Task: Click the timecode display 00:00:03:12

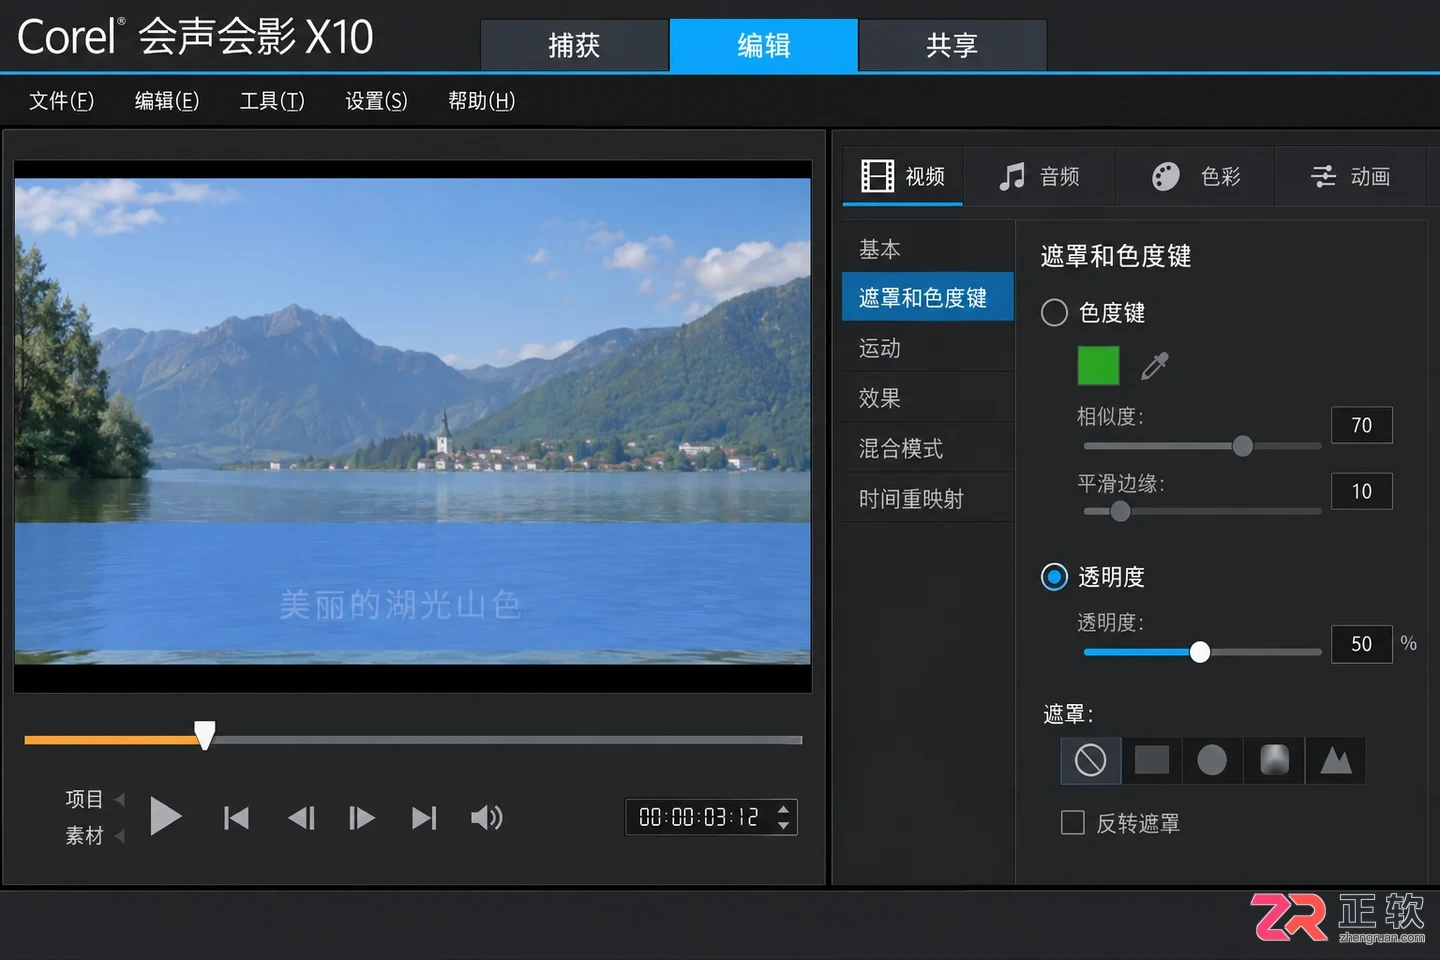Action: [x=699, y=817]
